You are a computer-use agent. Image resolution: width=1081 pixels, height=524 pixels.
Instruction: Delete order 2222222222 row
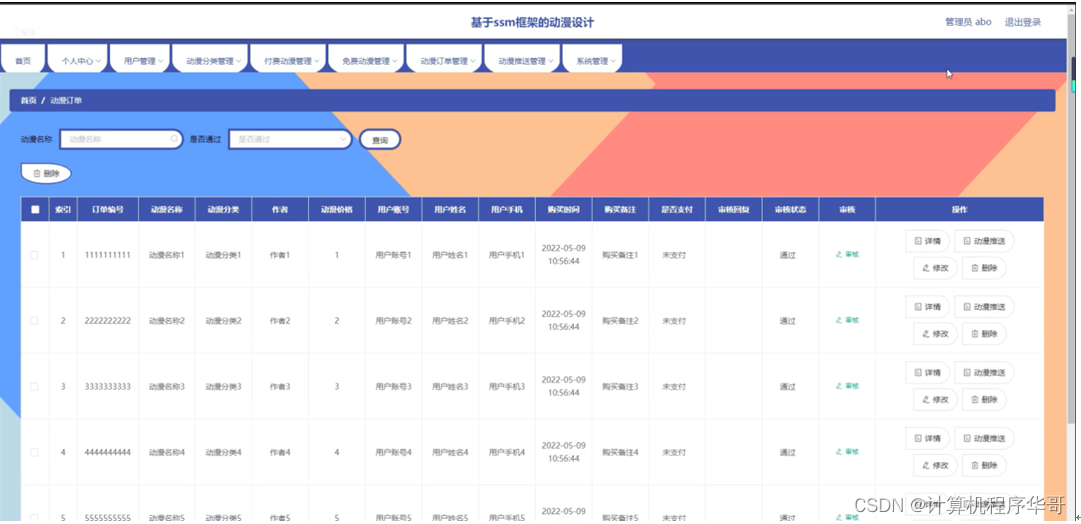[984, 334]
